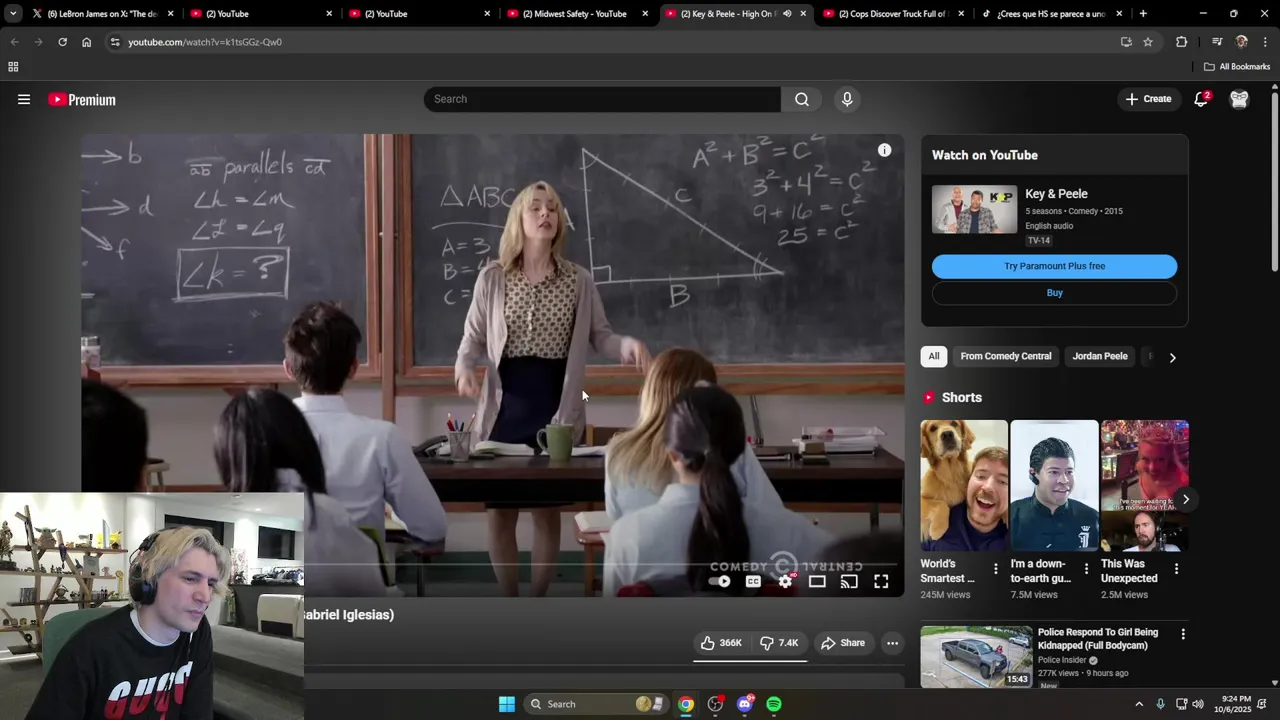Show hidden system tray icons
Viewport: 1280px width, 720px height.
click(1138, 704)
